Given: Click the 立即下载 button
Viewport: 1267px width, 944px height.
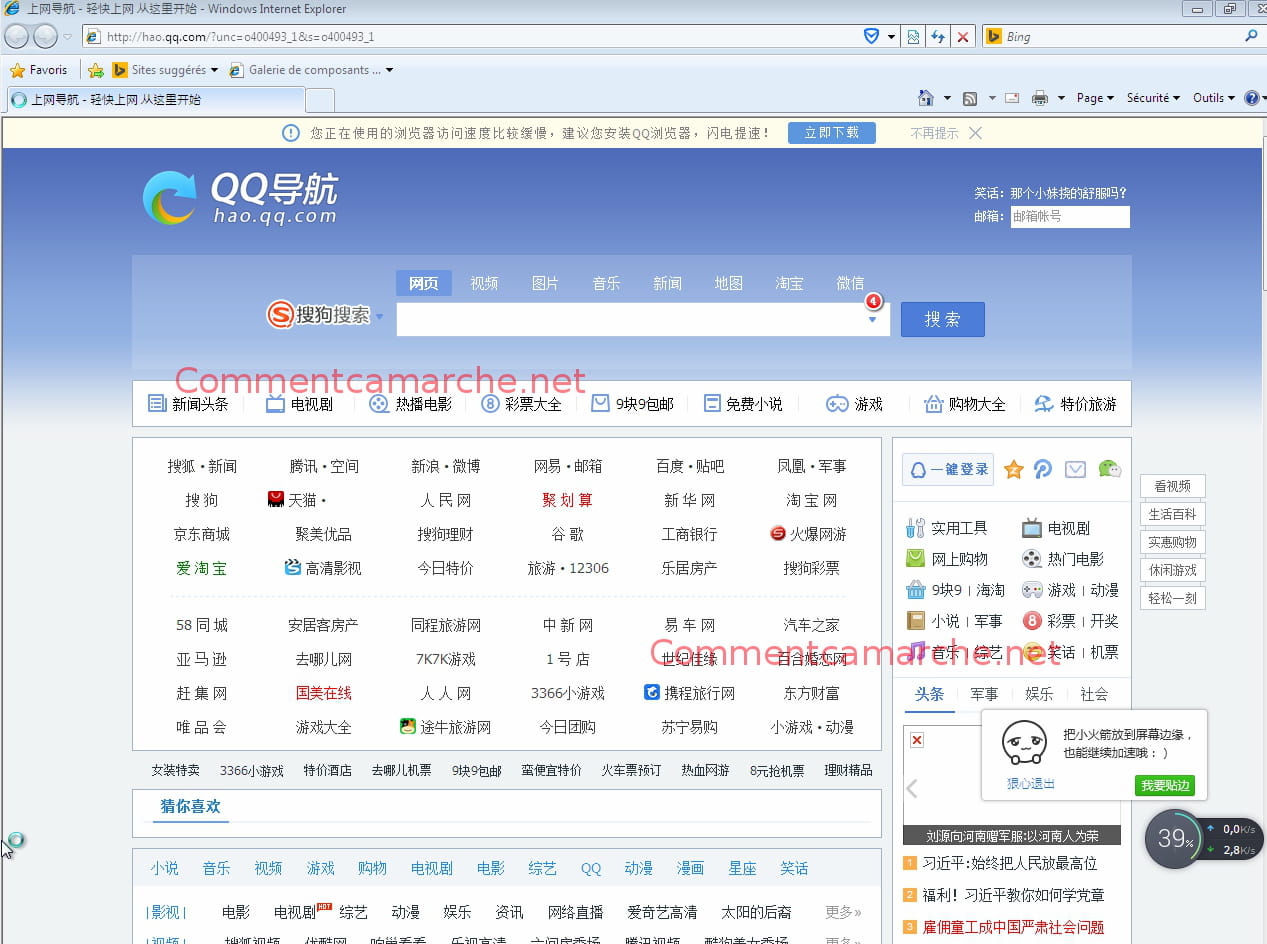Looking at the screenshot, I should (832, 133).
